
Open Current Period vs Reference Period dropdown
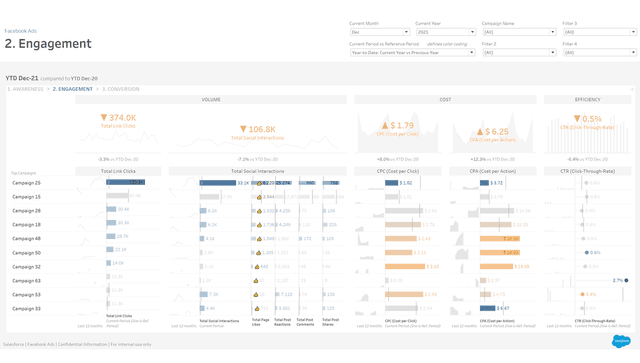tap(413, 53)
